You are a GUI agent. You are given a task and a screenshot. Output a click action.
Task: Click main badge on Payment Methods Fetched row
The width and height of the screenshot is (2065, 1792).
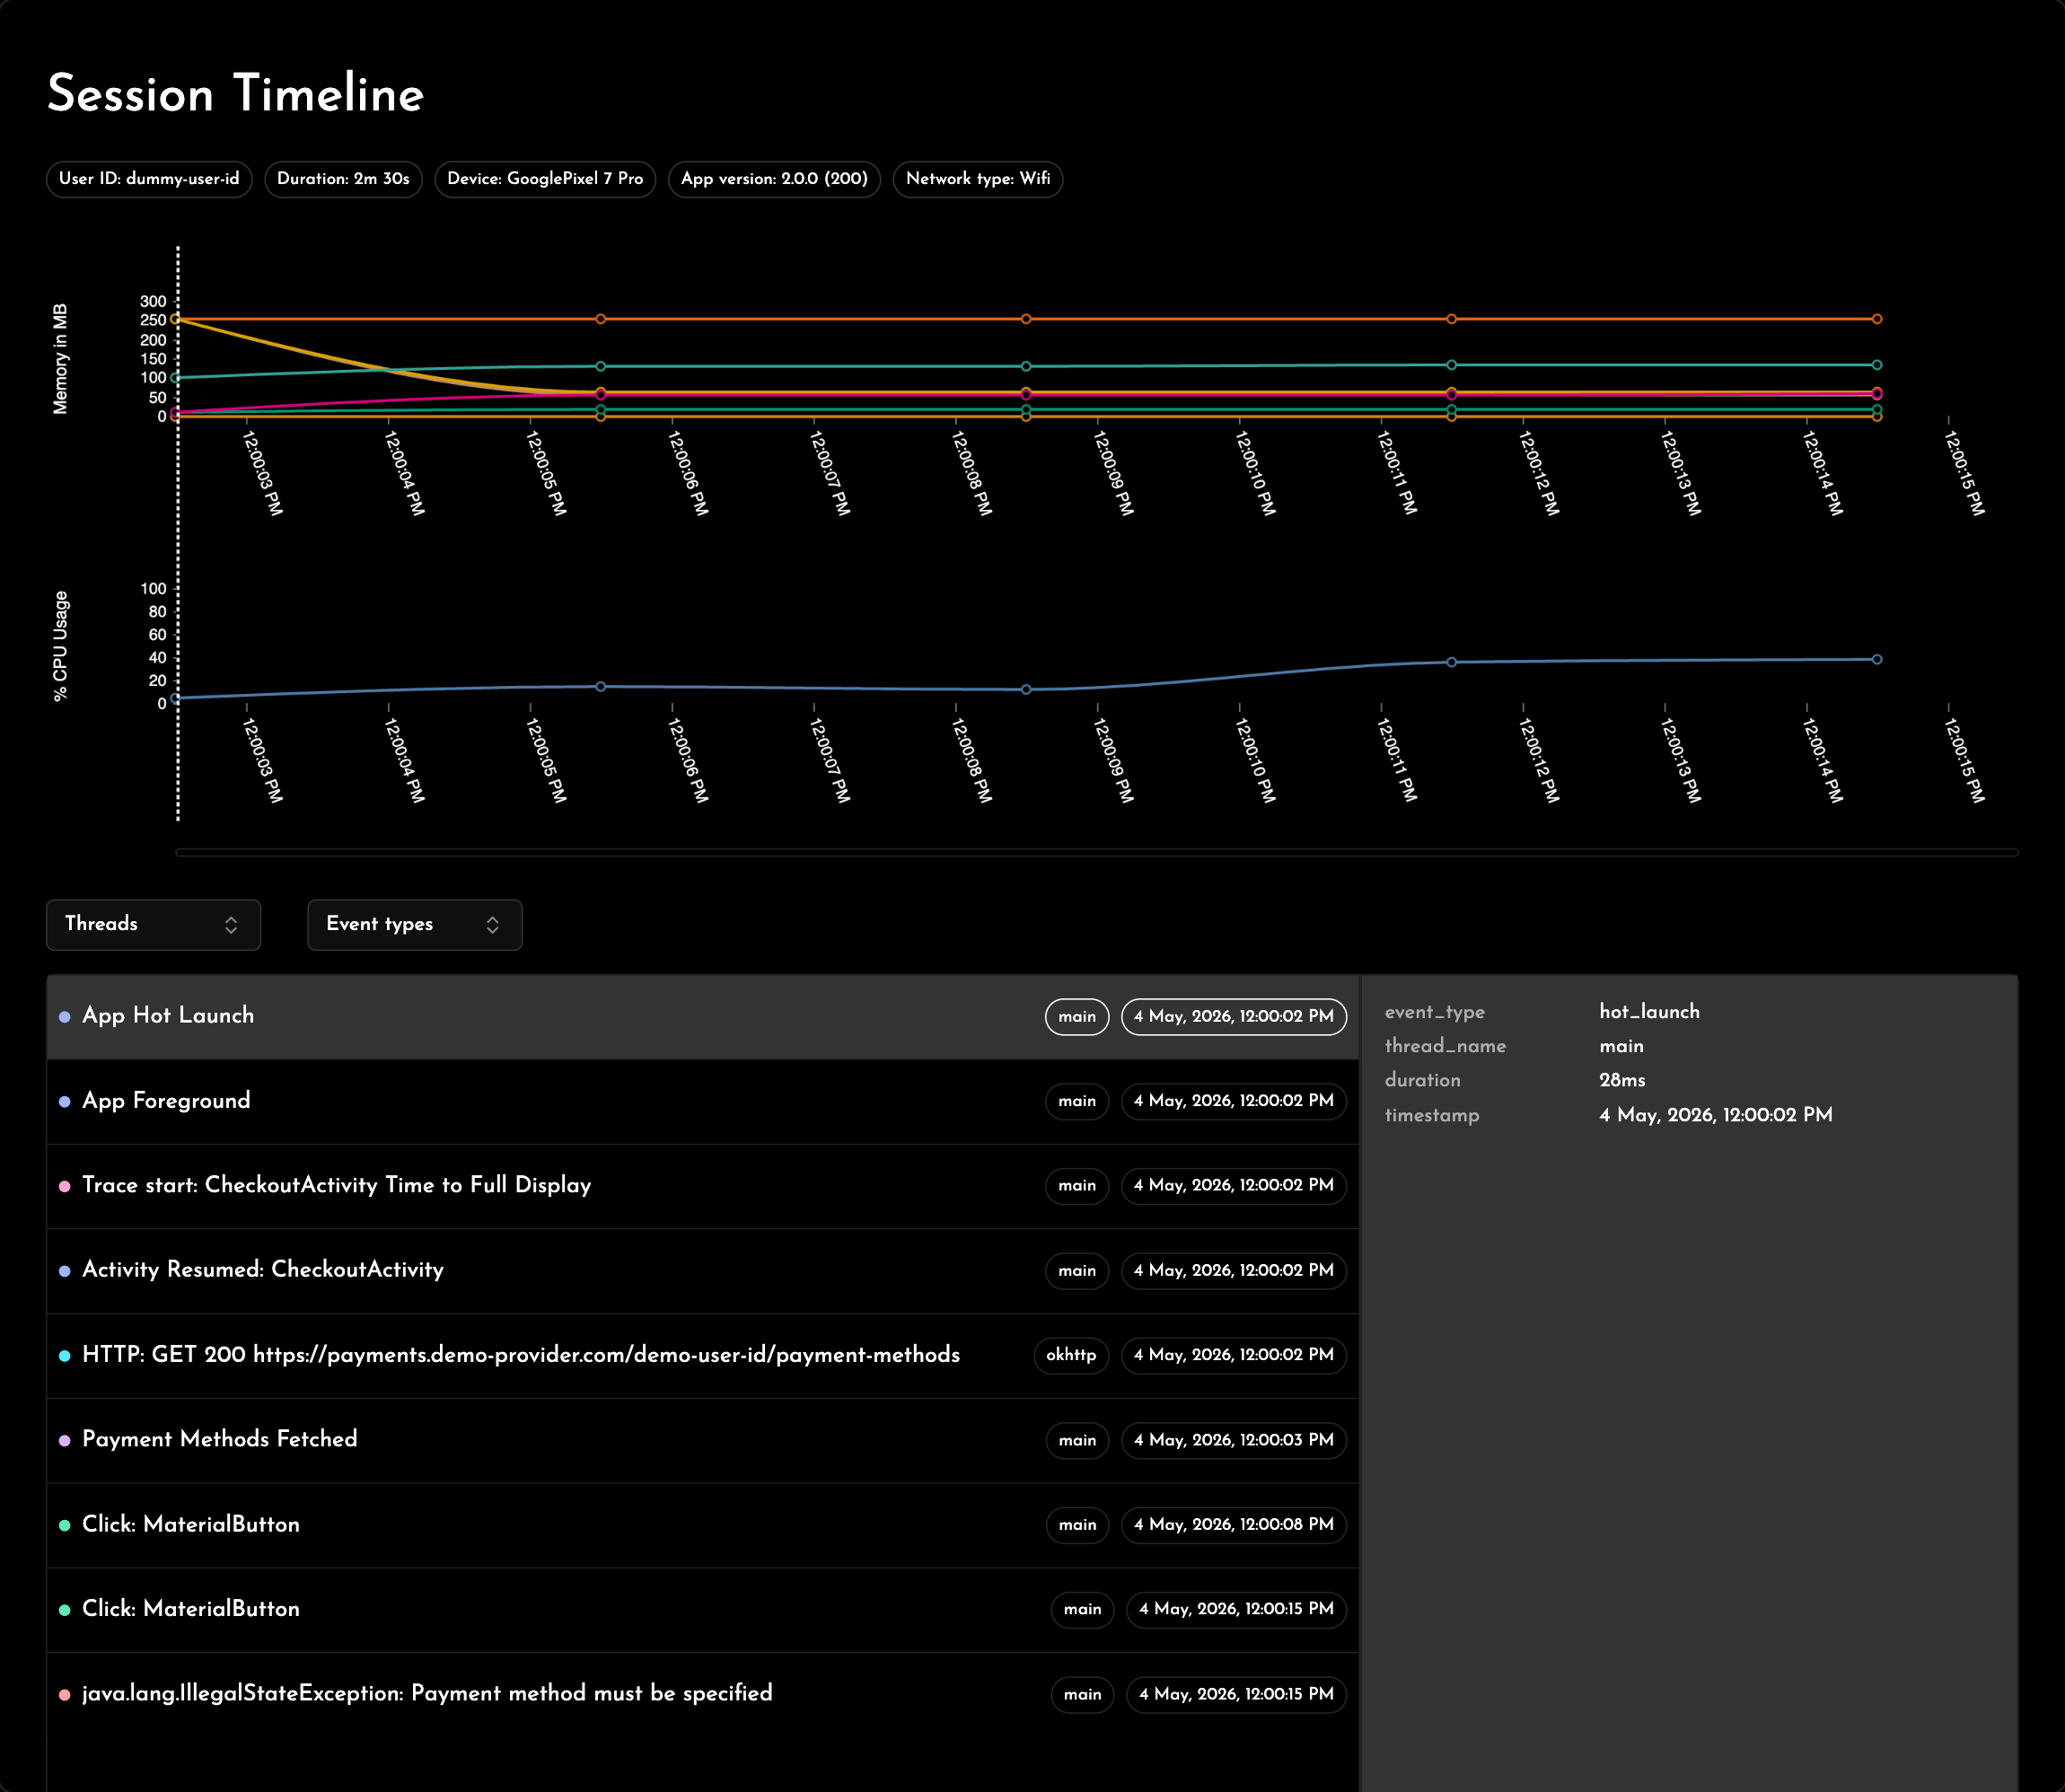[x=1077, y=1440]
